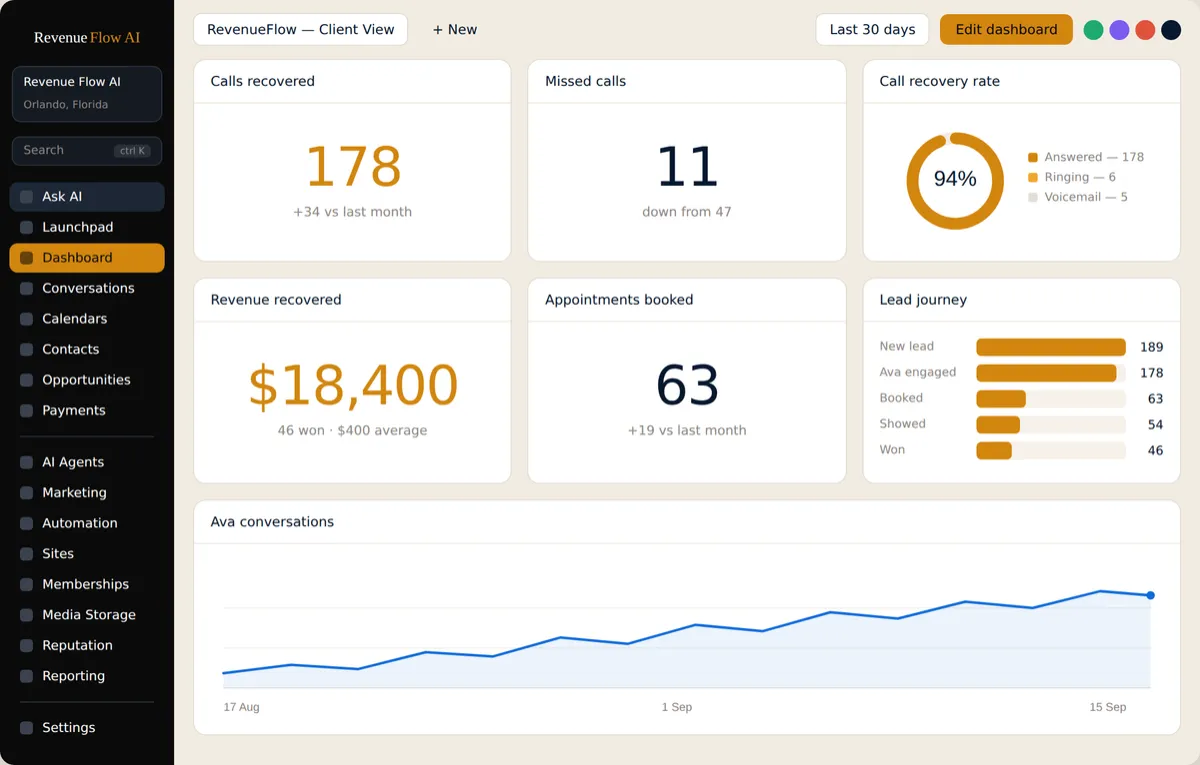Click the 11 missed calls value

(687, 167)
